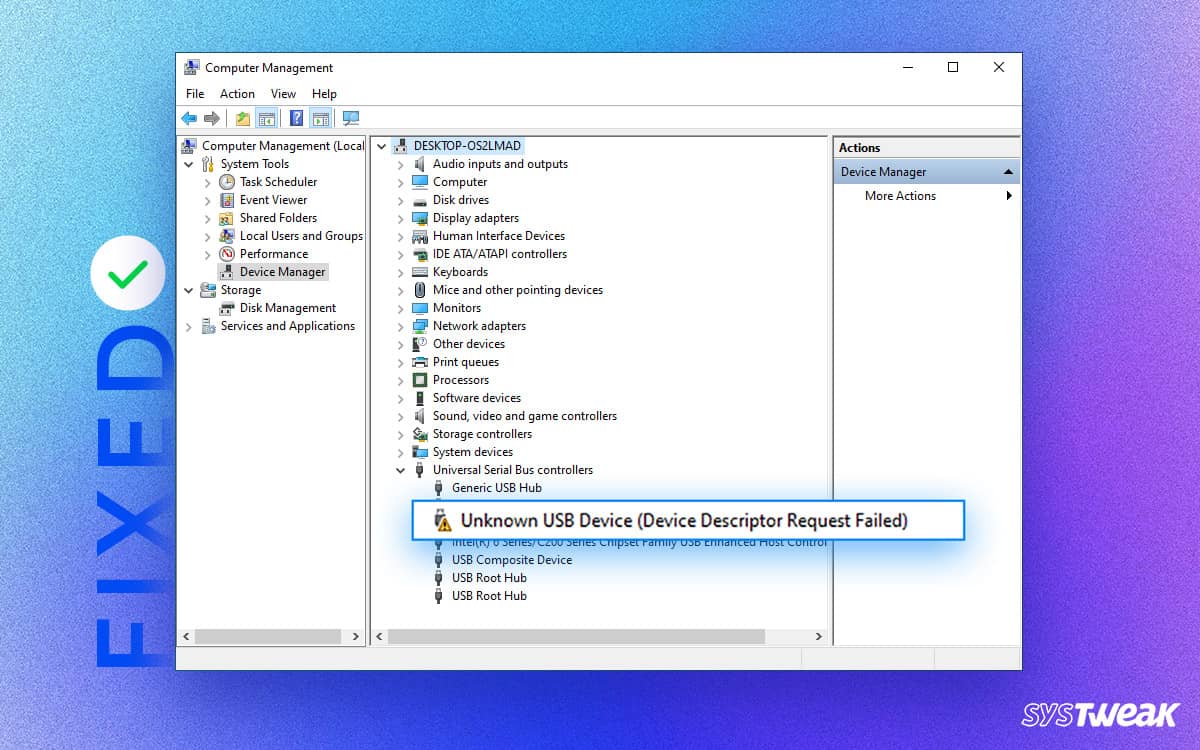Open the Action menu
This screenshot has height=750, width=1200.
[237, 93]
